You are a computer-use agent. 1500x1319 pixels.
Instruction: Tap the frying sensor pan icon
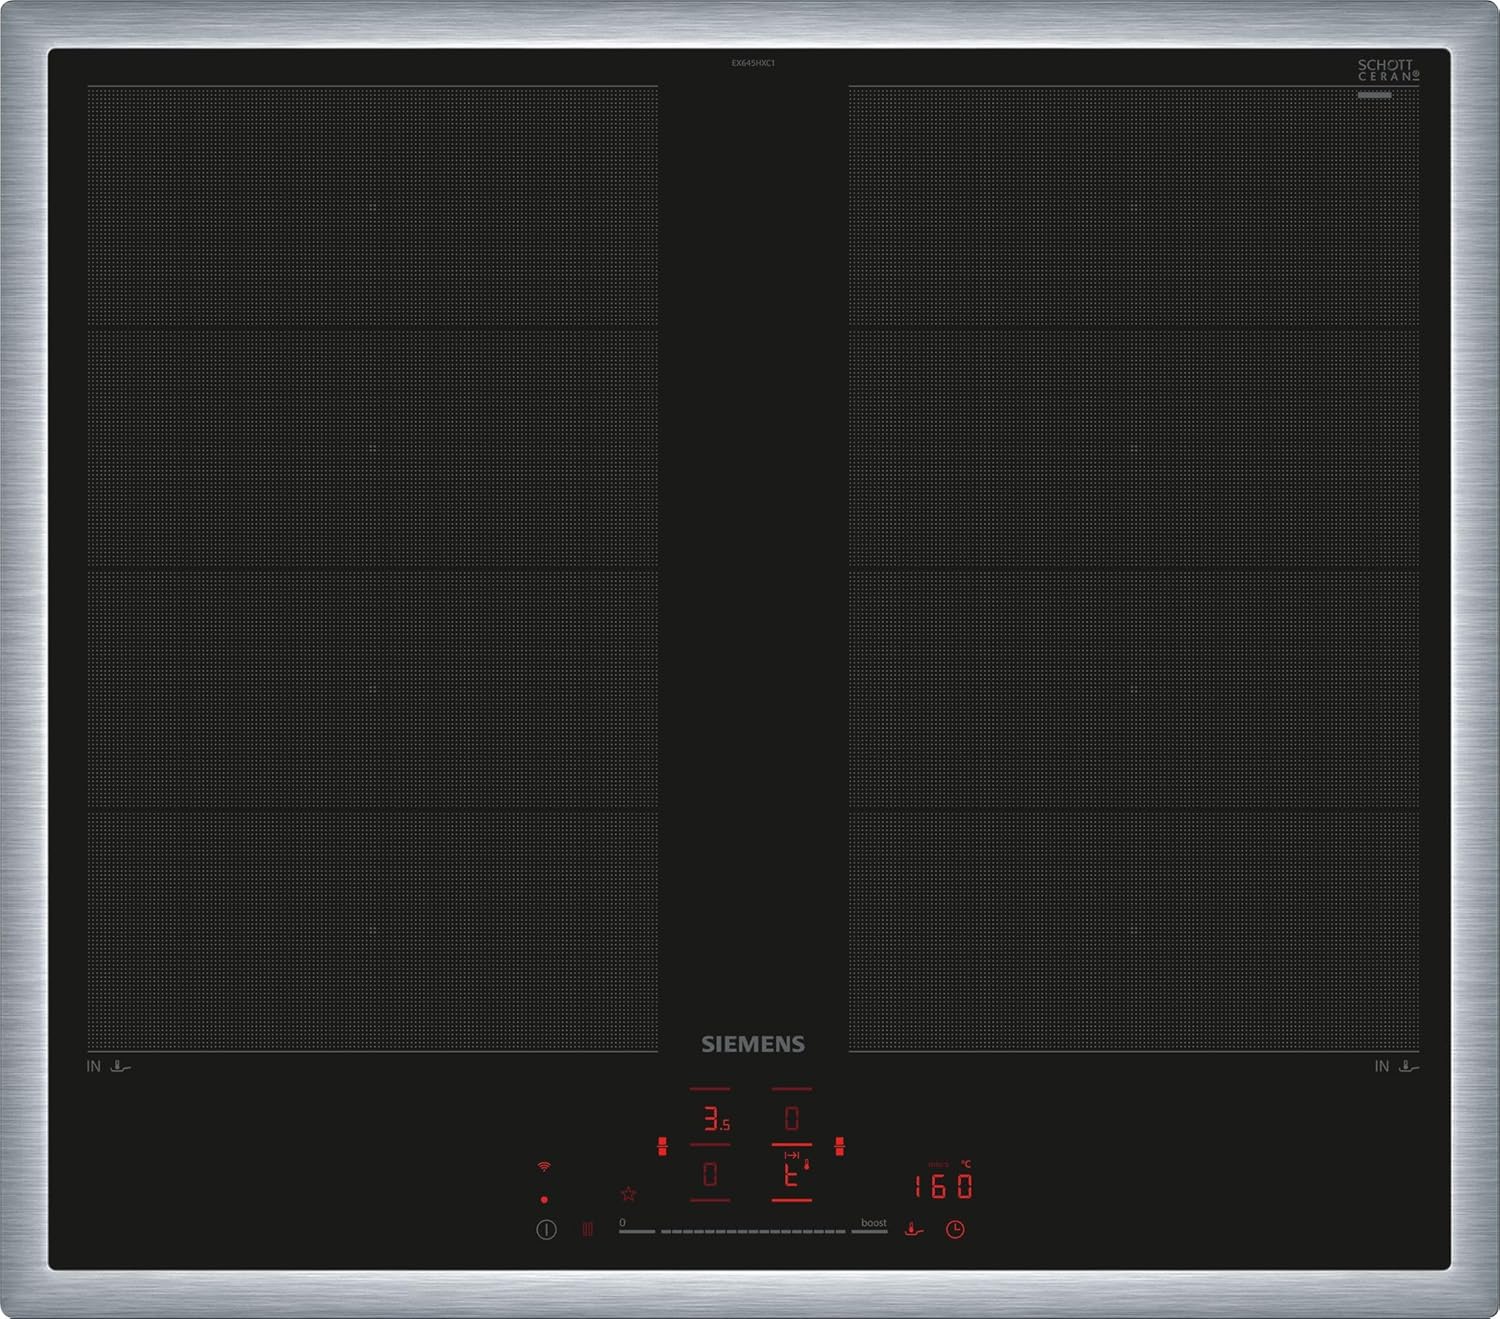click(x=914, y=1230)
